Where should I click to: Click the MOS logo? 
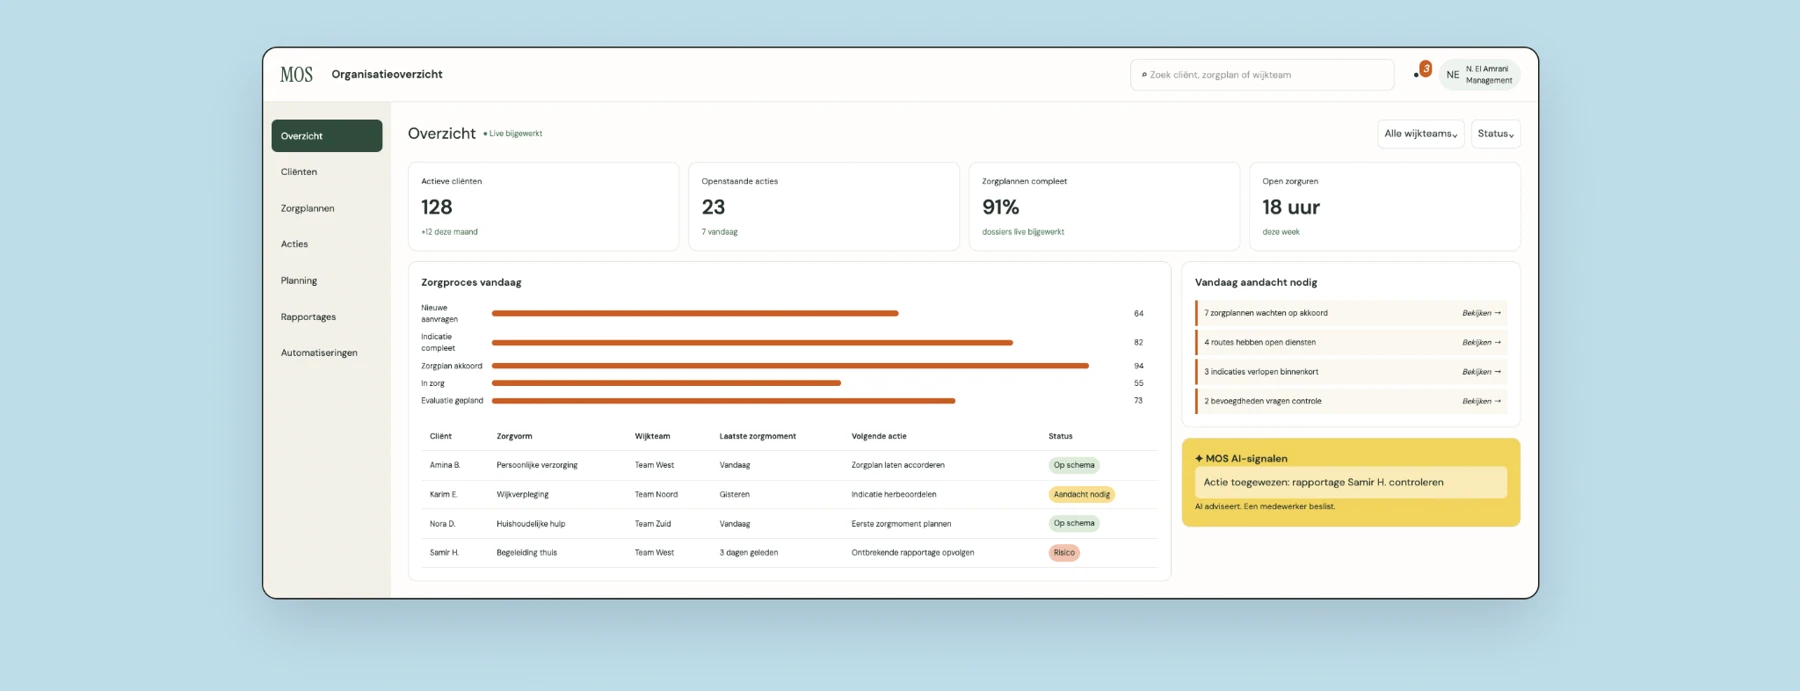tap(296, 75)
